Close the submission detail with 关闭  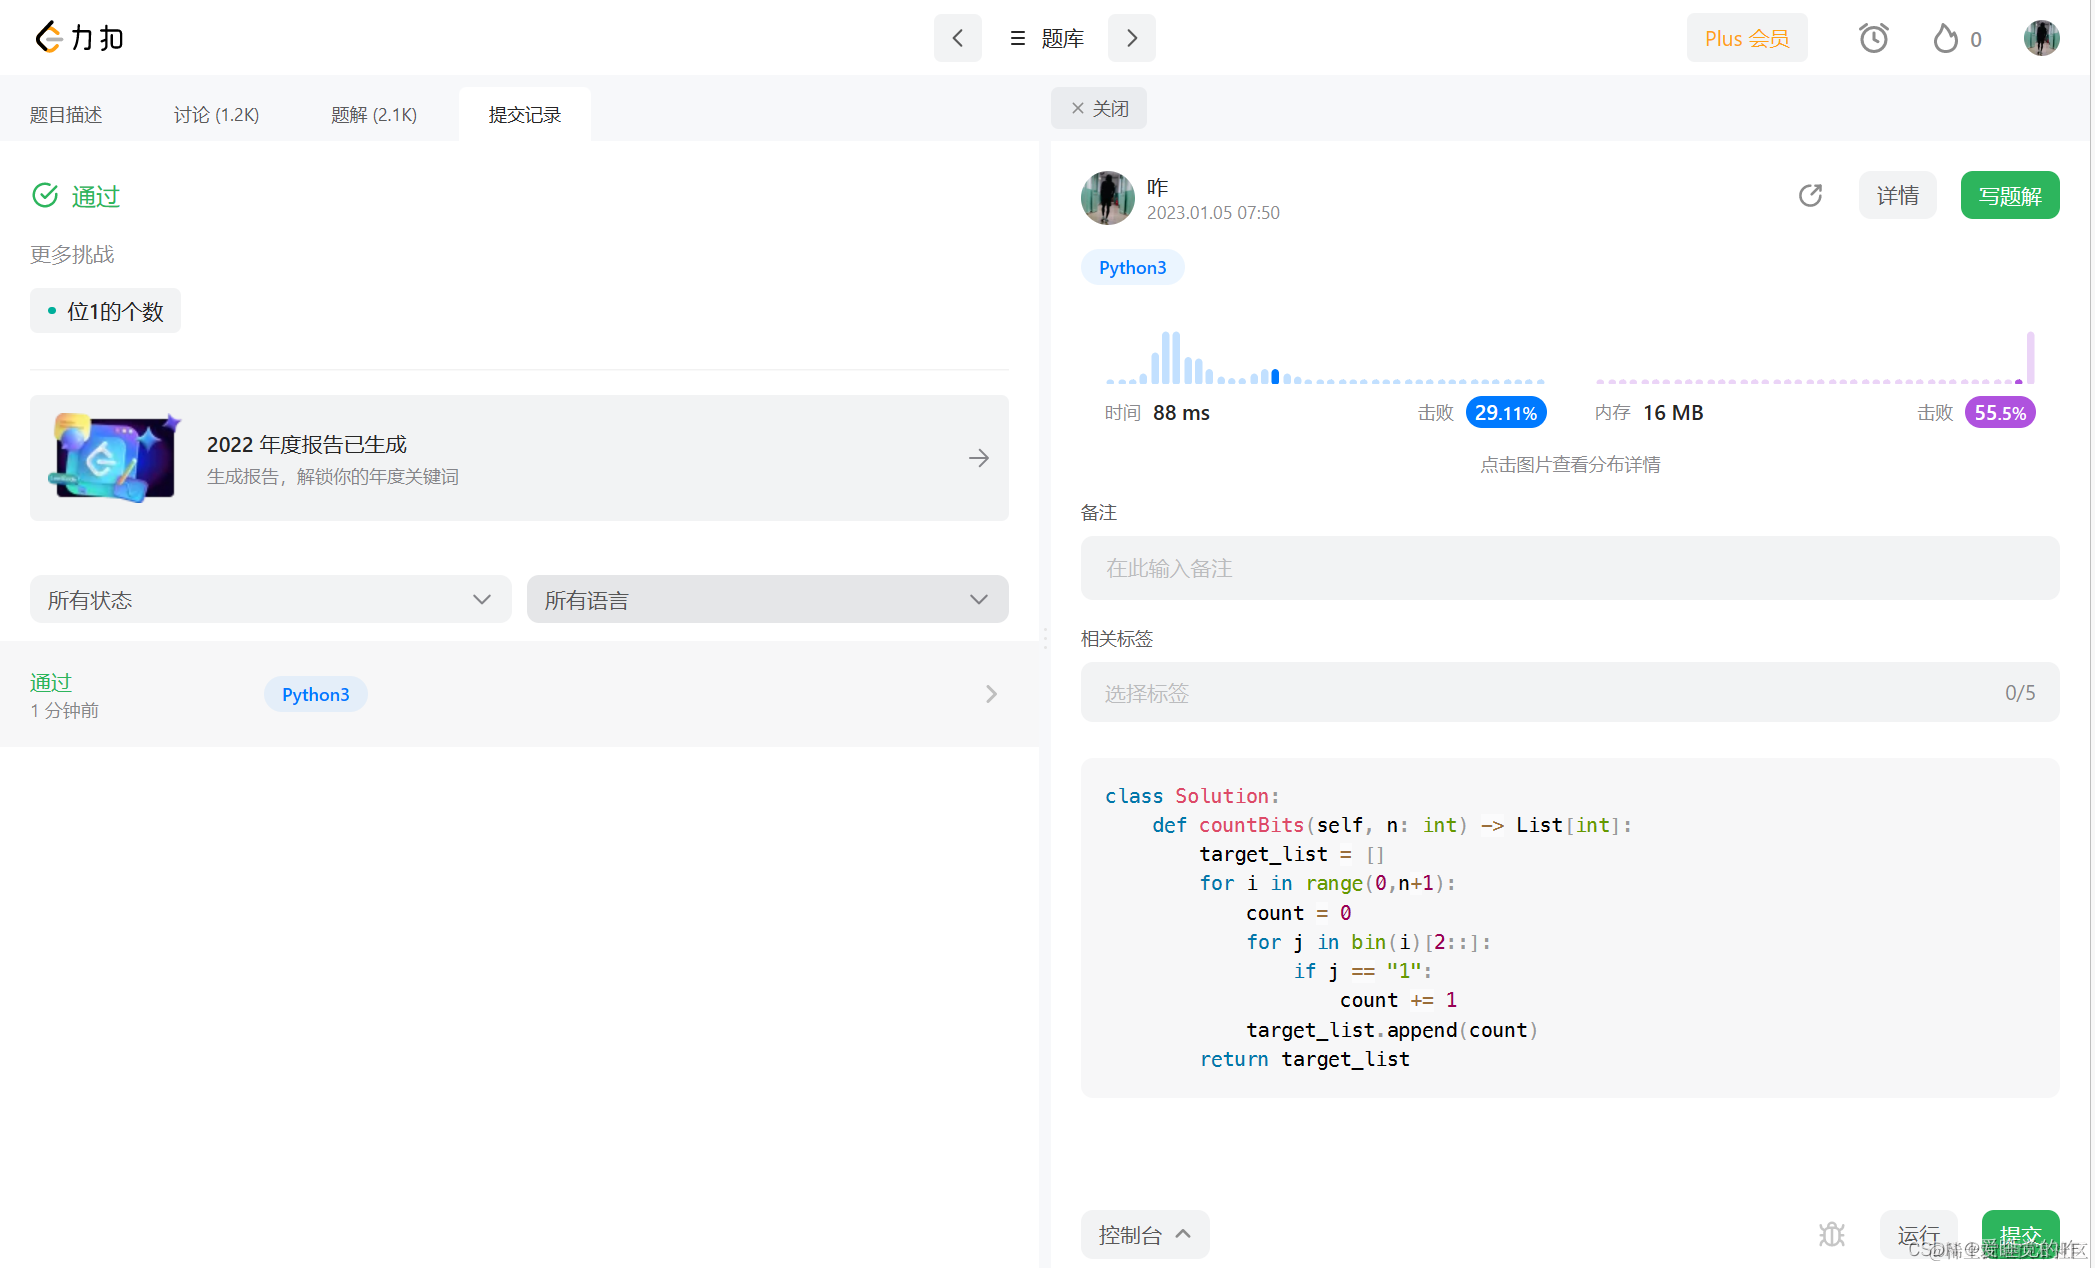point(1099,108)
